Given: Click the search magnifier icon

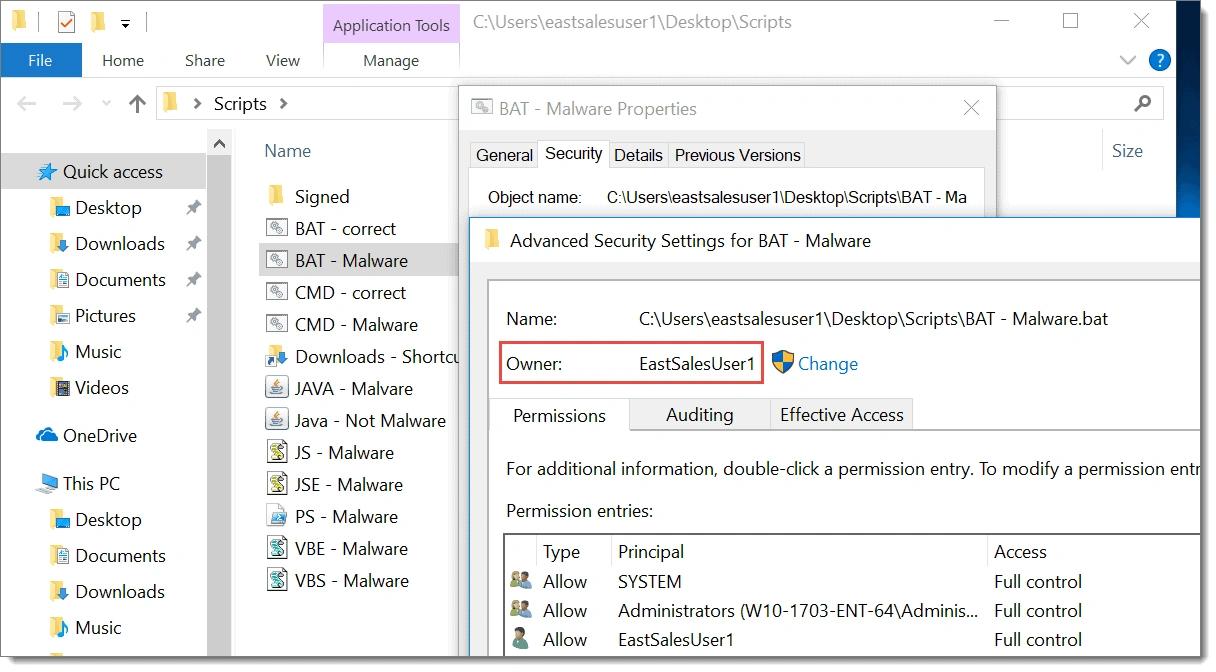Looking at the screenshot, I should pyautogui.click(x=1143, y=103).
